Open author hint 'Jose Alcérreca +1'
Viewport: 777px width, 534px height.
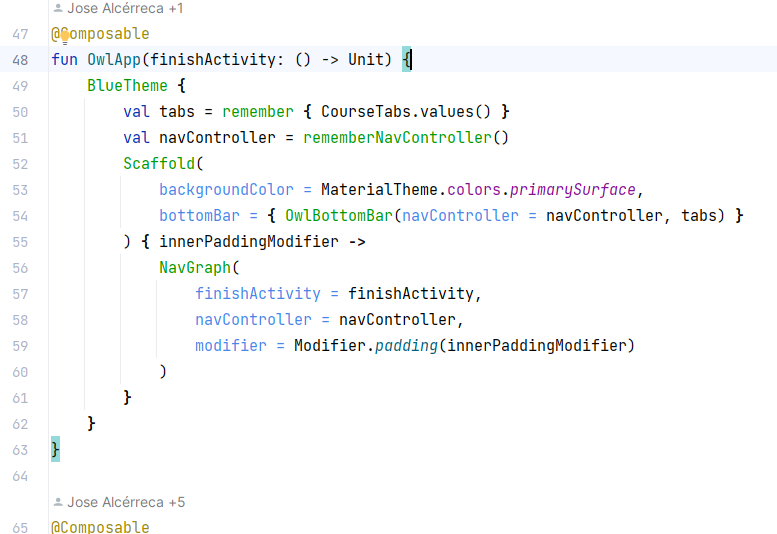(x=125, y=8)
